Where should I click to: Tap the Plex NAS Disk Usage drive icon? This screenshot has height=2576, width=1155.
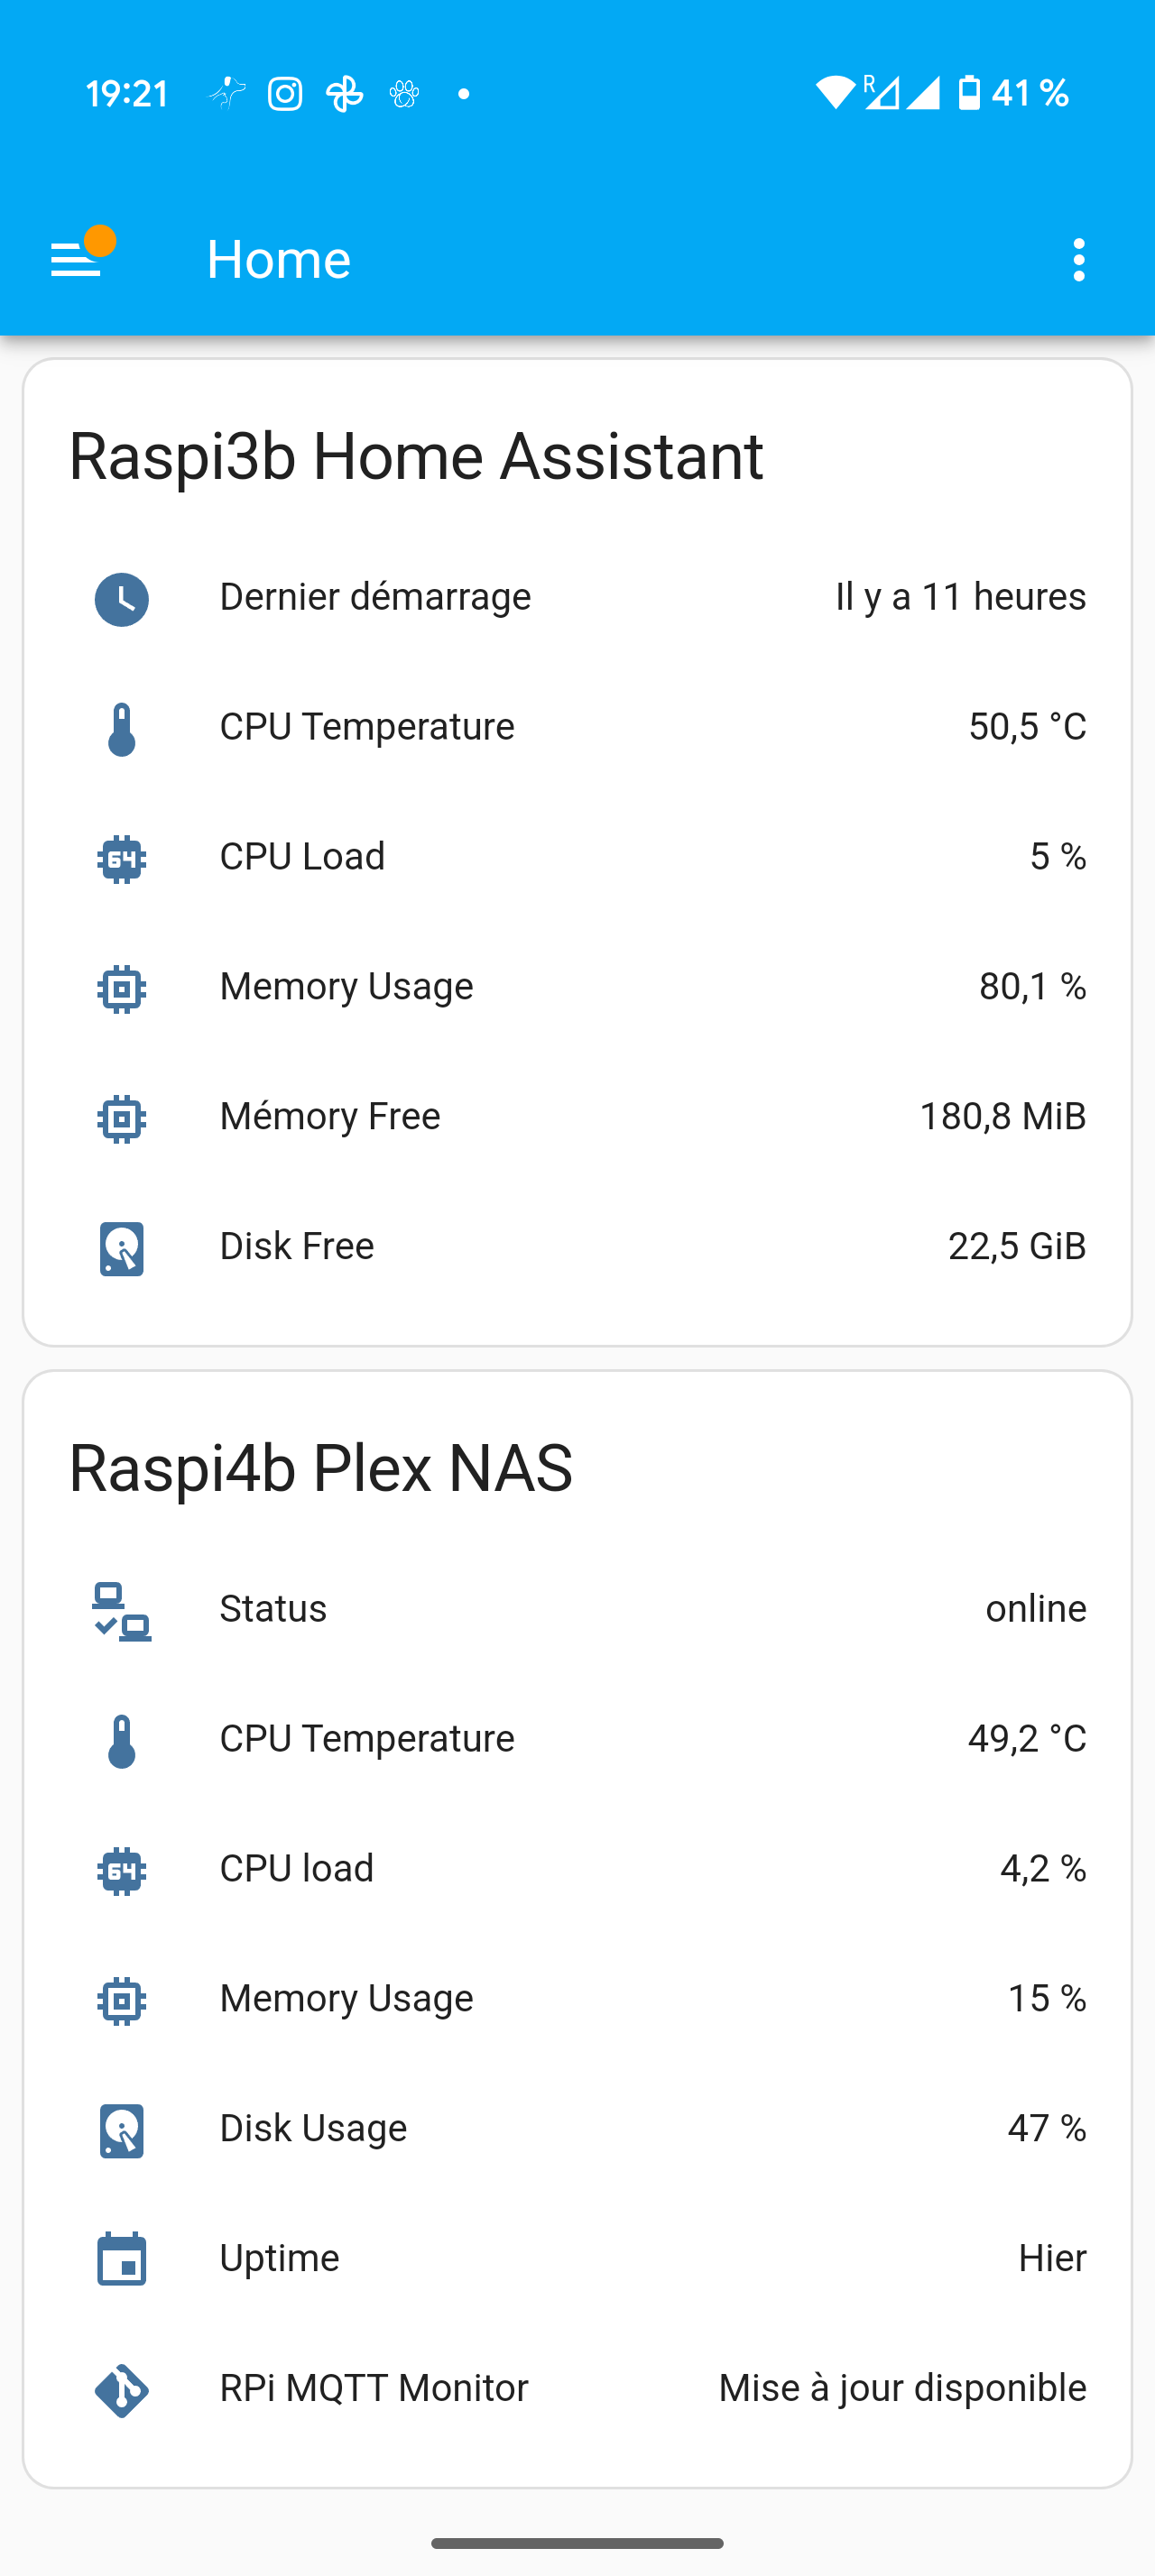(x=122, y=2130)
